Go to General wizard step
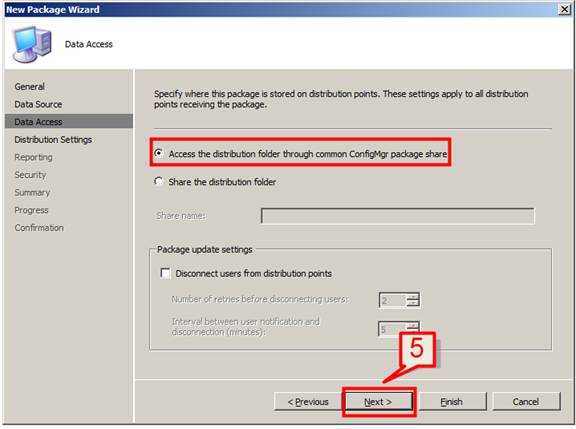 [29, 87]
